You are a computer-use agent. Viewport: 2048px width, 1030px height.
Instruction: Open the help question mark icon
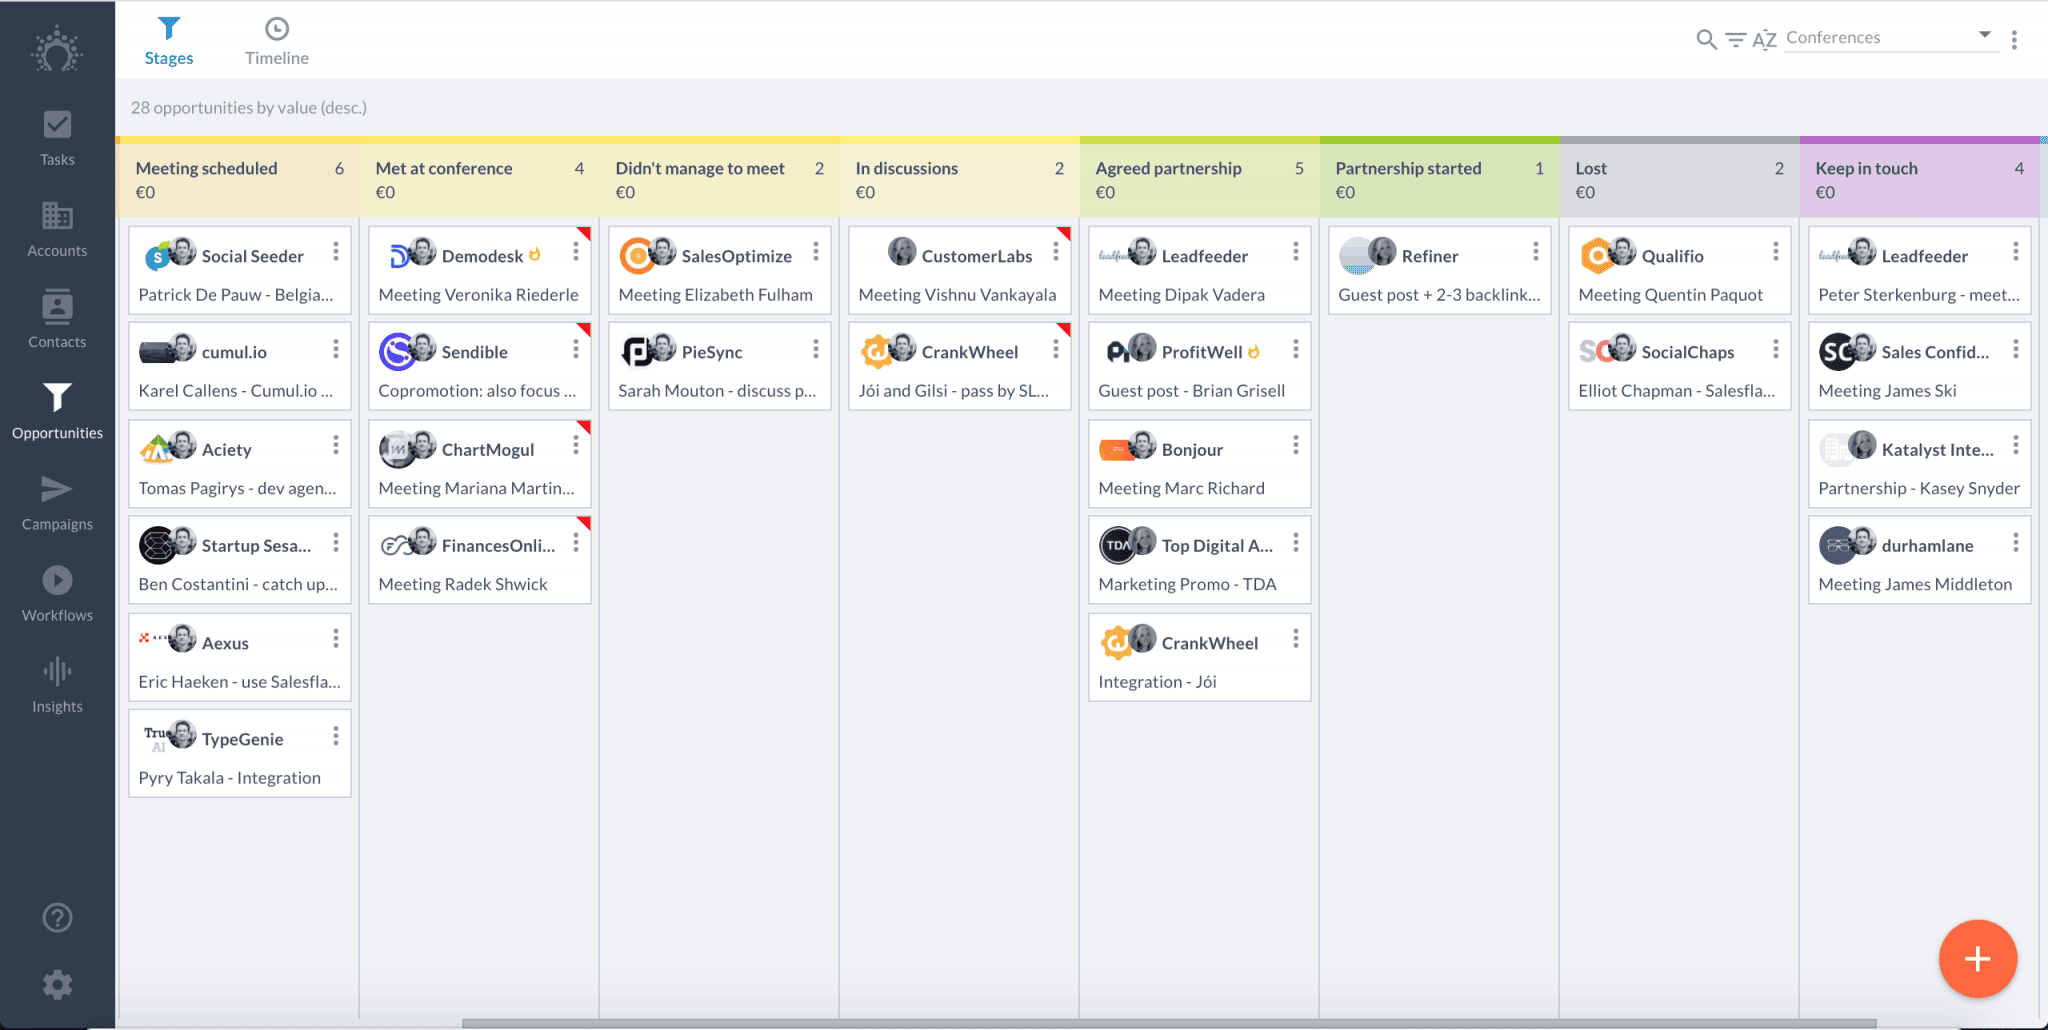(57, 917)
